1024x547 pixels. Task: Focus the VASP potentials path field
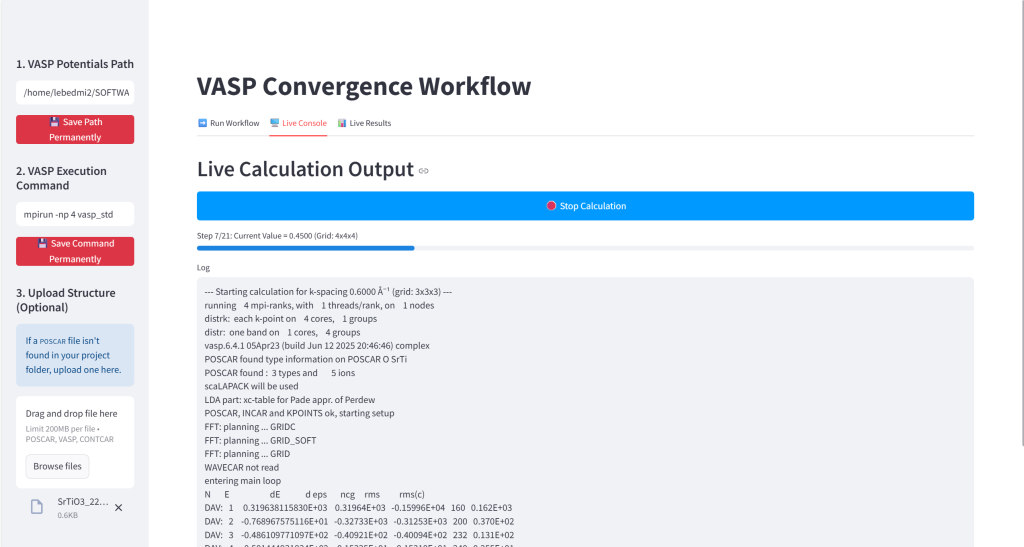point(75,93)
